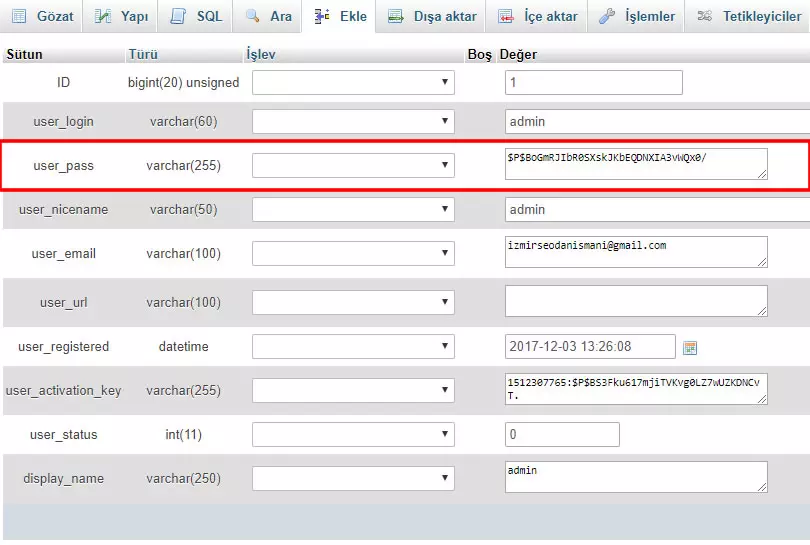Click the Sütun column header link
810x545 pixels.
click(x=24, y=54)
